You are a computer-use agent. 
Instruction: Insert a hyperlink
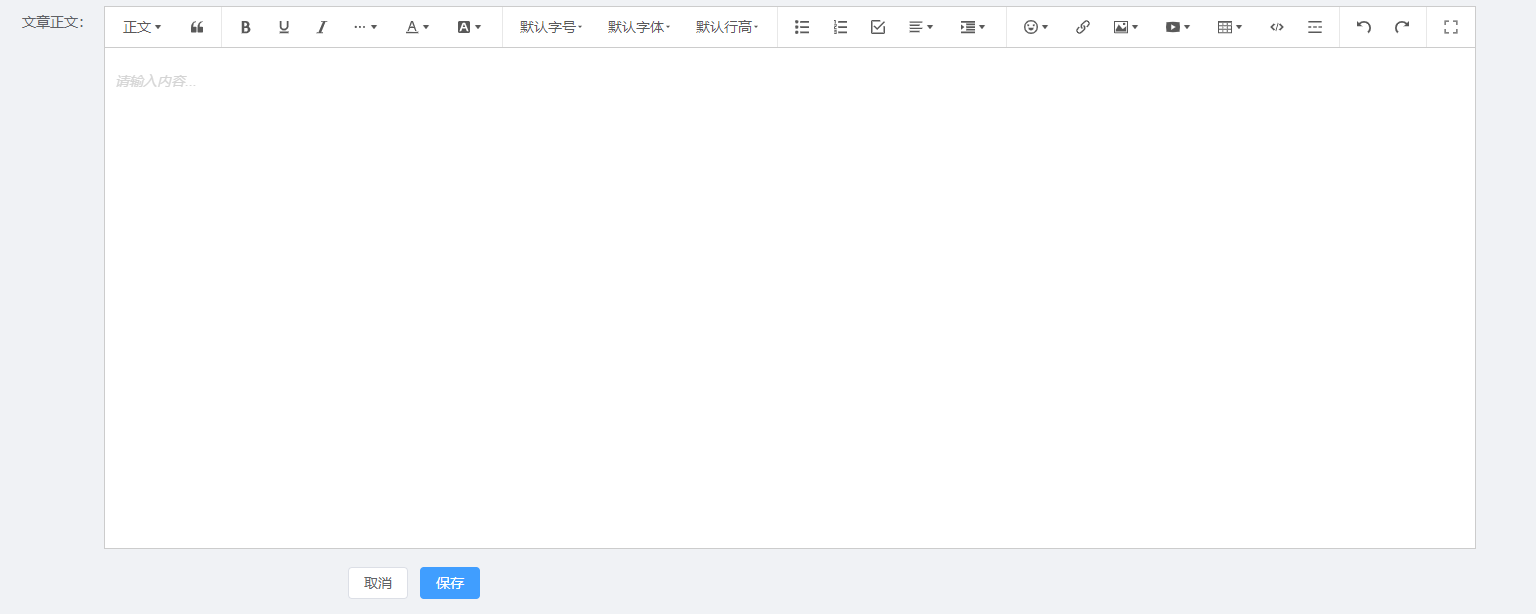1083,27
